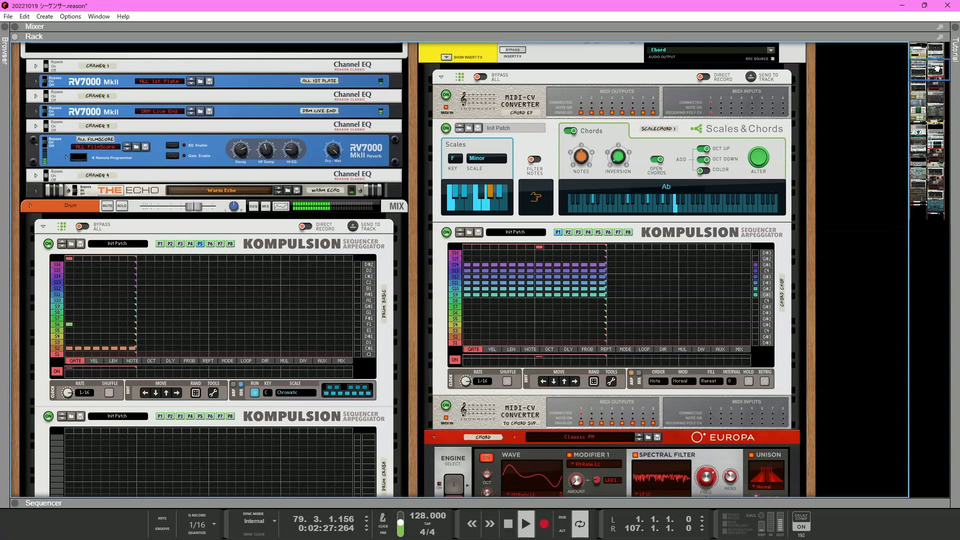
Task: Click Move right arrow in left Kompulsion
Action: [176, 392]
